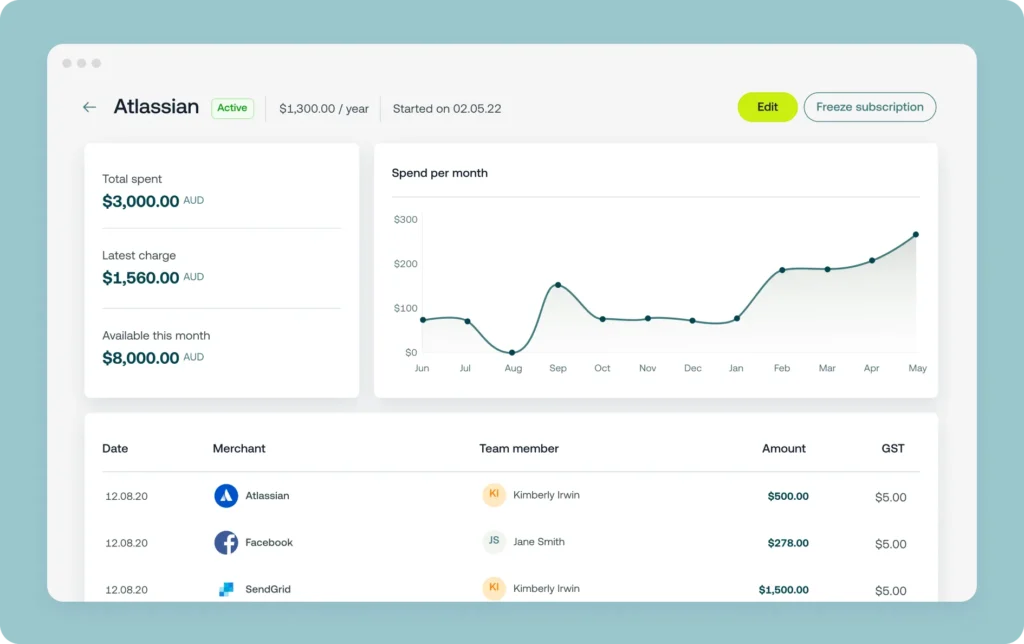Viewport: 1024px width, 644px height.
Task: Select the Jan data point on chart
Action: point(737,319)
